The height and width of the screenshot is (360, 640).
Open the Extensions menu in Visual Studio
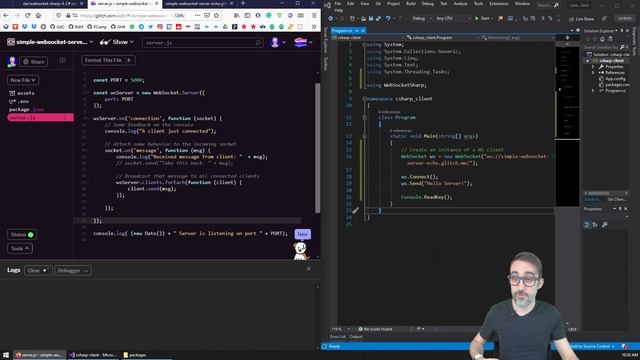(x=498, y=4)
